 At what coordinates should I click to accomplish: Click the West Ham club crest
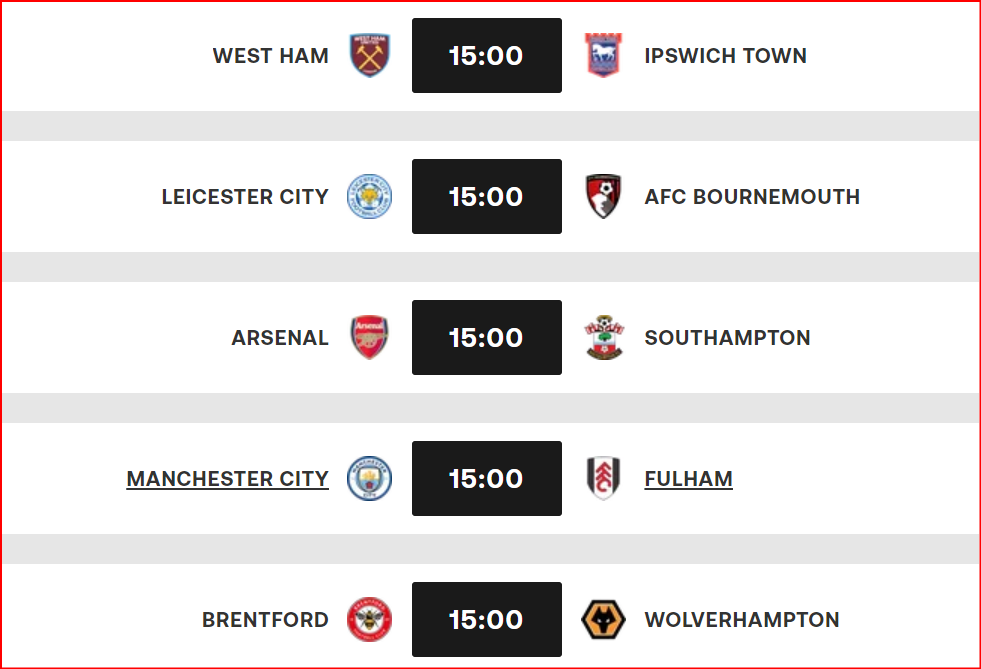click(x=369, y=56)
